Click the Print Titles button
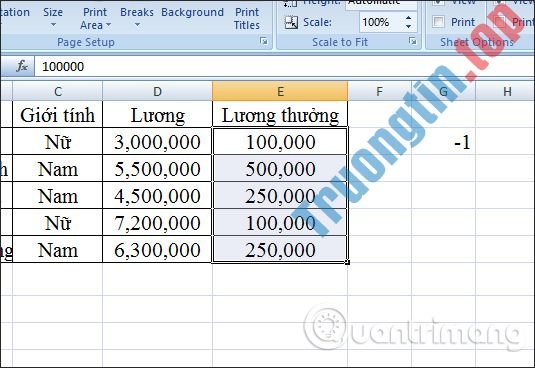This screenshot has height=368, width=535. [x=247, y=18]
